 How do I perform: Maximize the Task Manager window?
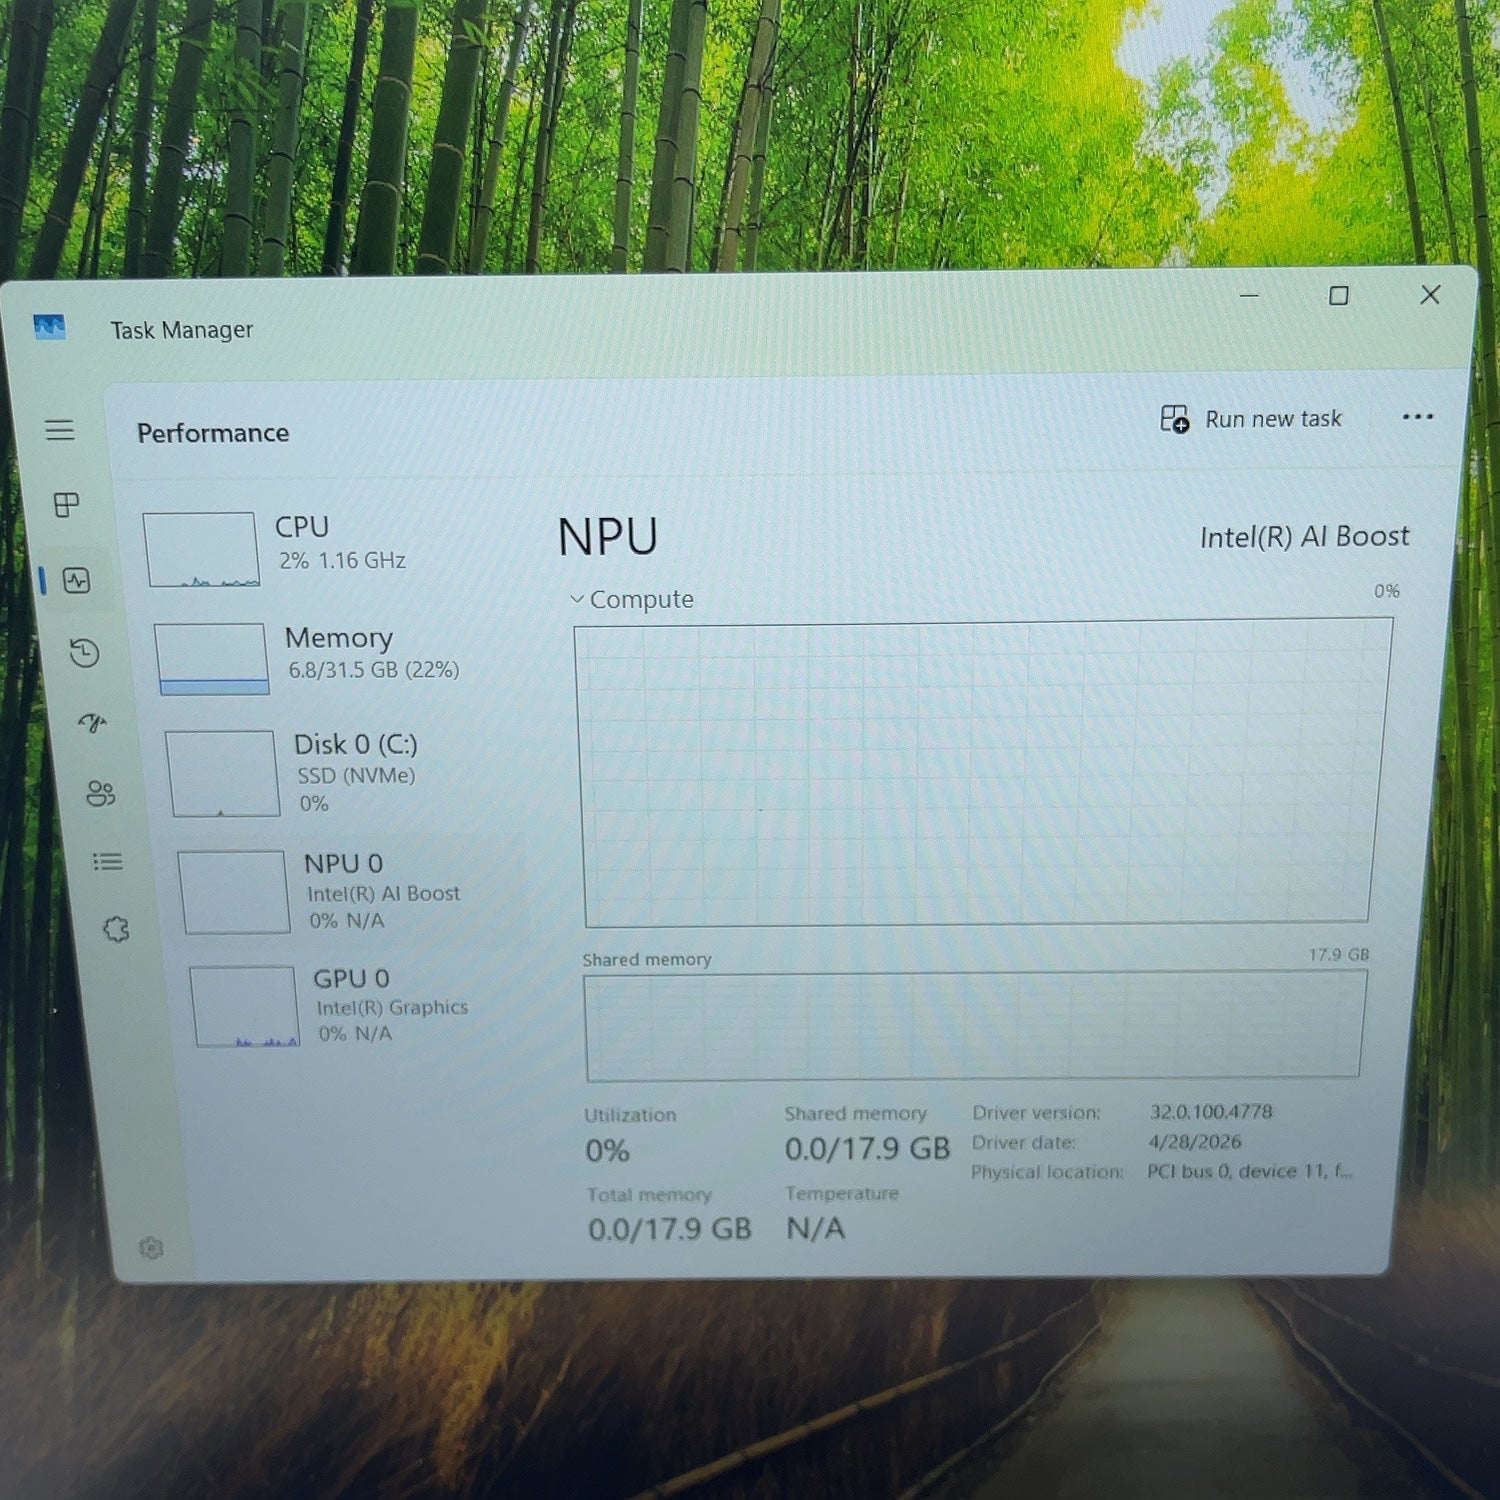(x=1338, y=296)
